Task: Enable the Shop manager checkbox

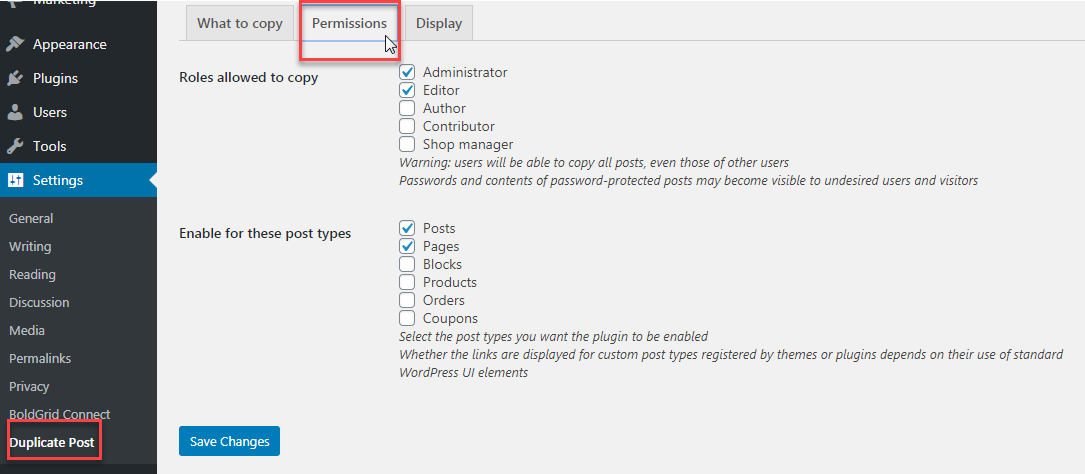Action: [407, 144]
